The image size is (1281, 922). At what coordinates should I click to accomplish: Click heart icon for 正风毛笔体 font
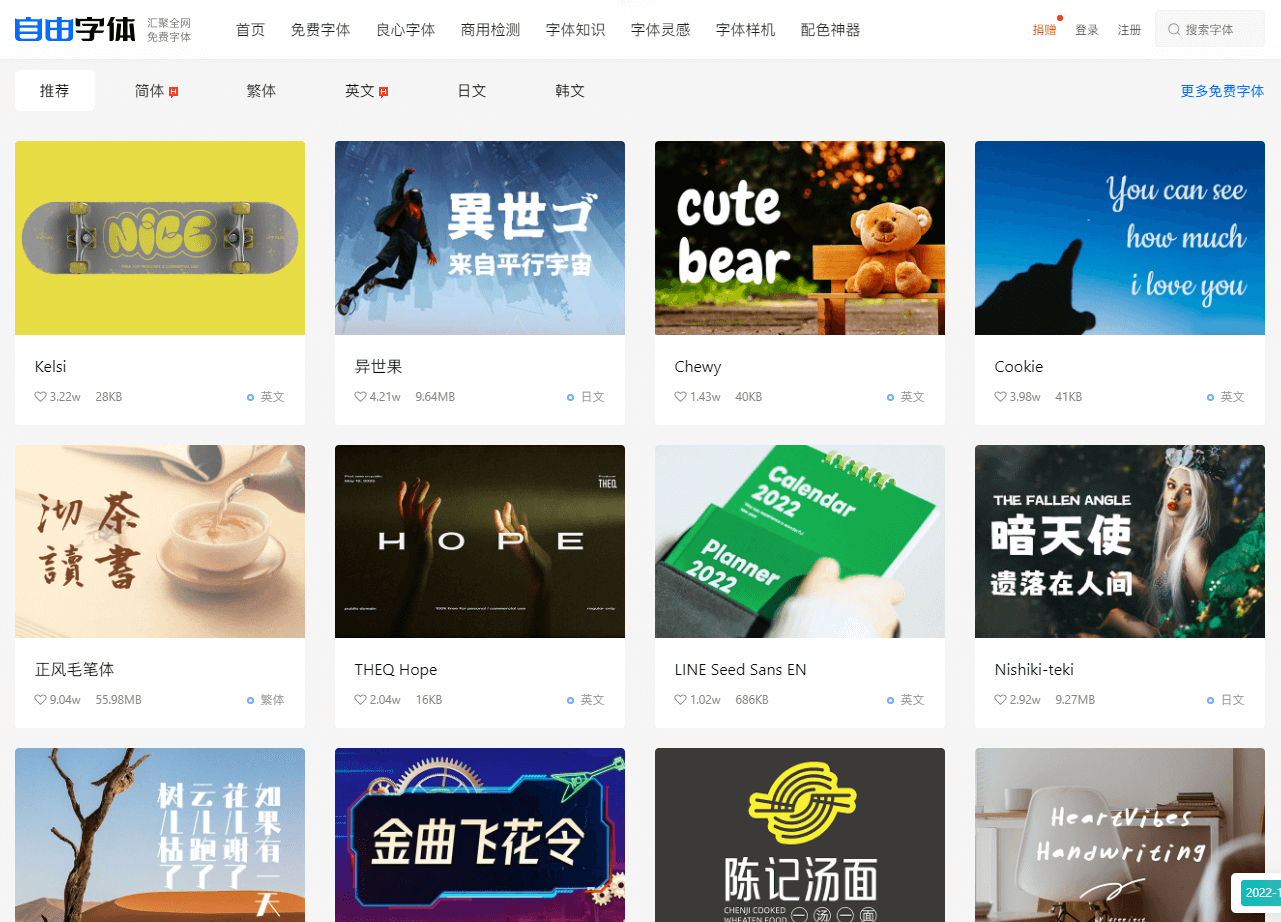coord(41,700)
